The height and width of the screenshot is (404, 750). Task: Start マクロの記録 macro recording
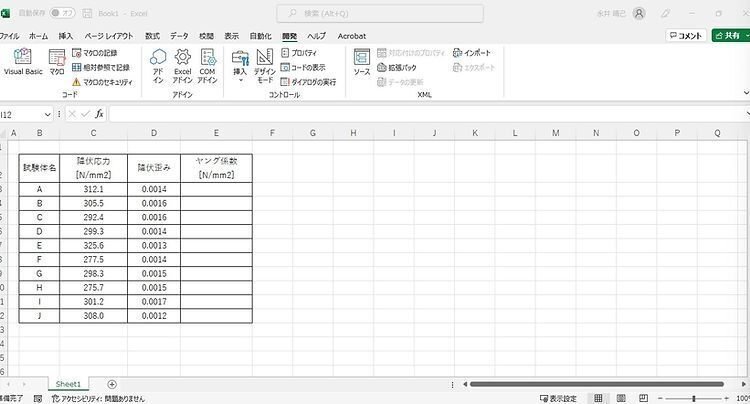95,53
